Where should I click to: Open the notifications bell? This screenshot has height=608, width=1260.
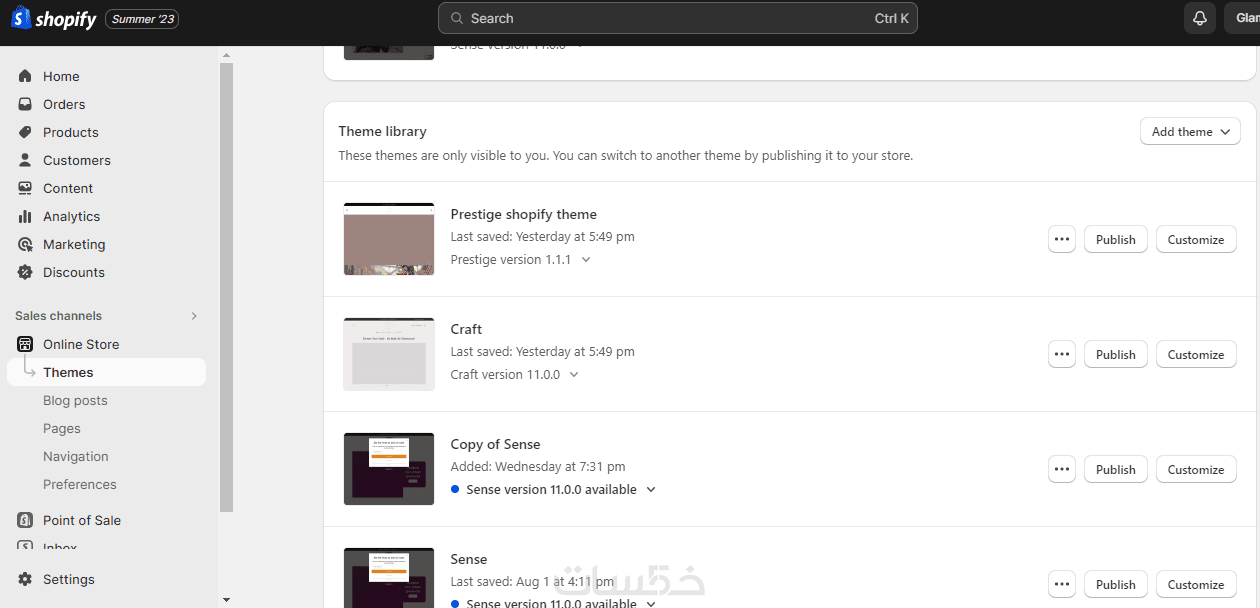point(1199,18)
